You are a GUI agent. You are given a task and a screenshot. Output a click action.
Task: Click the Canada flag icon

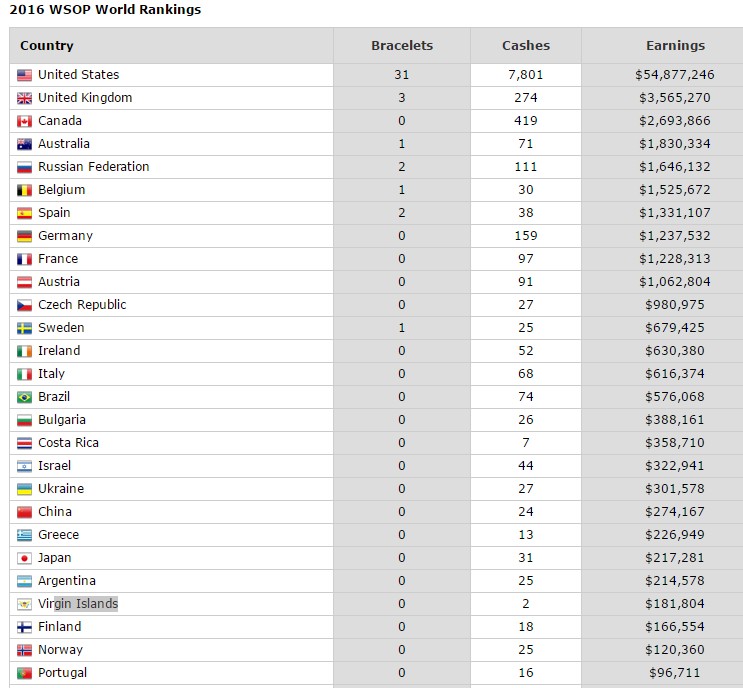click(x=24, y=121)
